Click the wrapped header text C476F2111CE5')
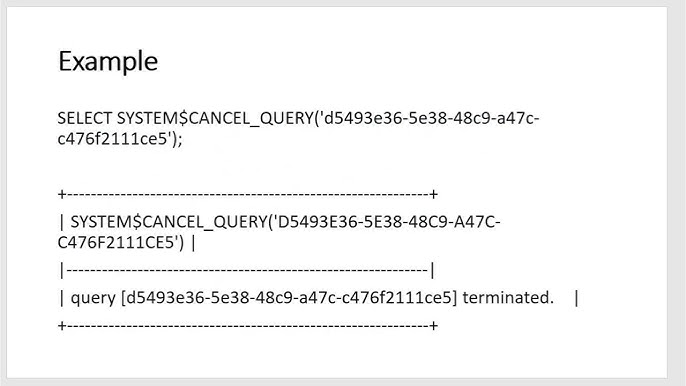The width and height of the screenshot is (686, 386). coord(121,242)
